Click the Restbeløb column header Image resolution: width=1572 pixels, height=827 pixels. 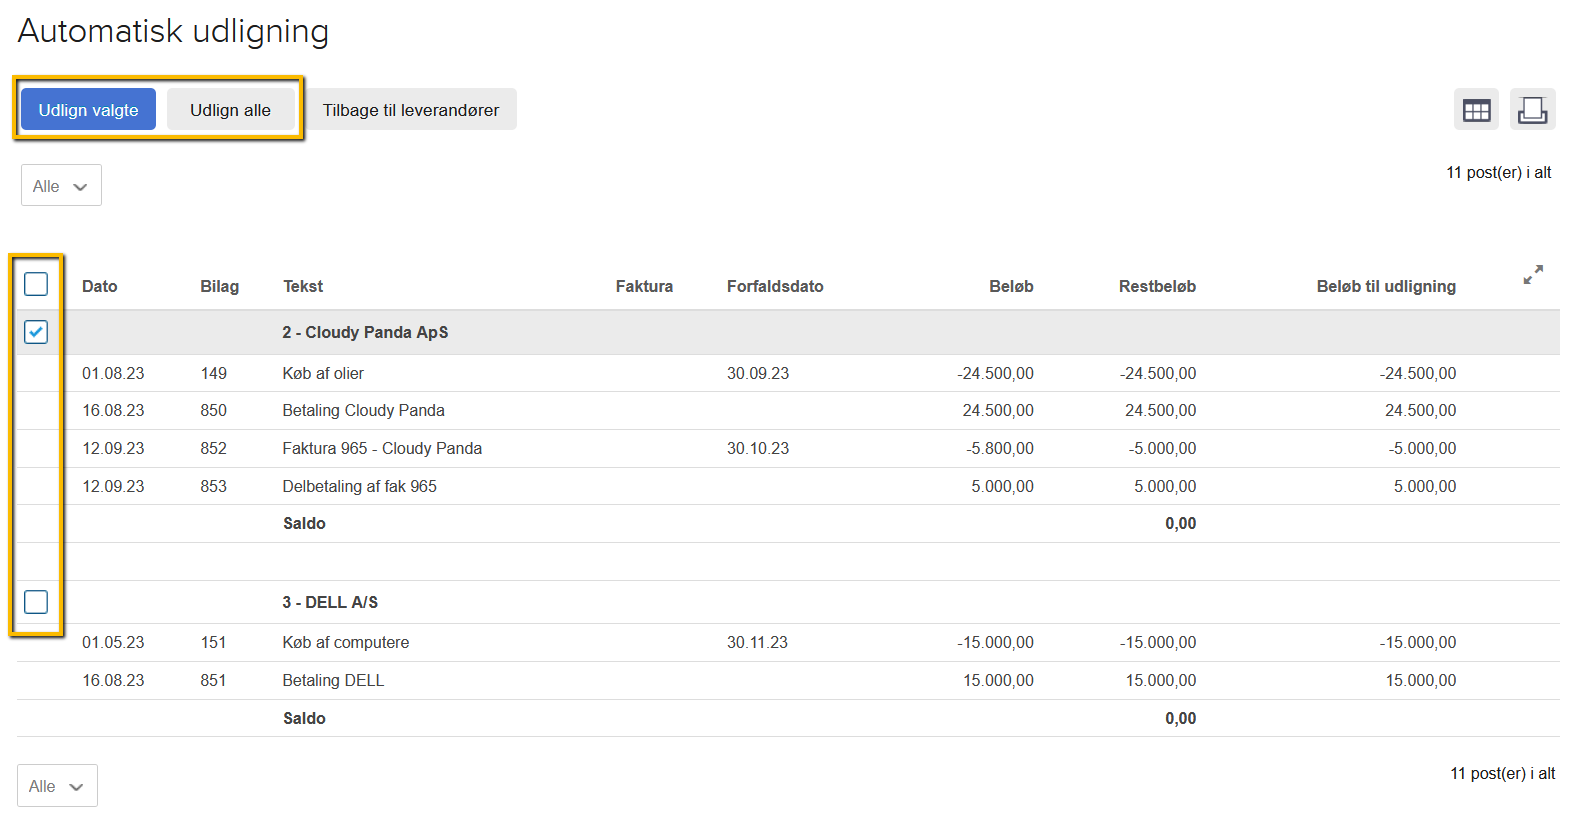[x=1156, y=287]
